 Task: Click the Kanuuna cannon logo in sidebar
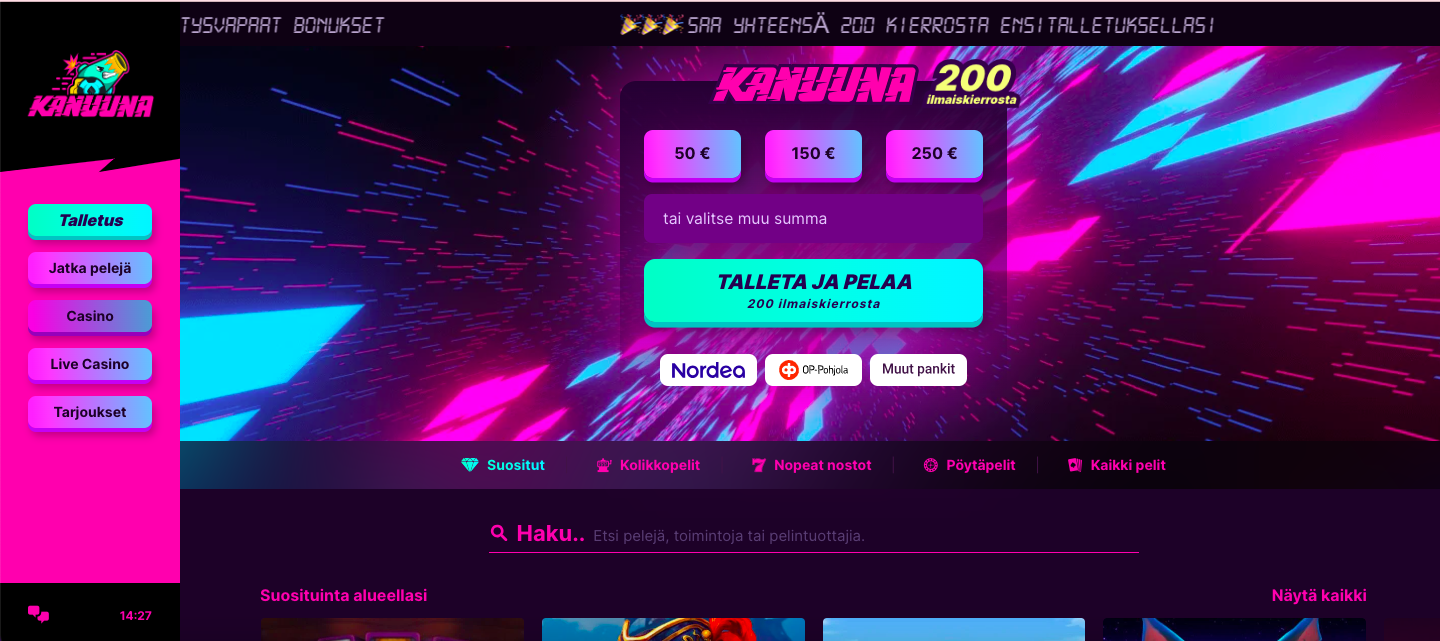(90, 84)
